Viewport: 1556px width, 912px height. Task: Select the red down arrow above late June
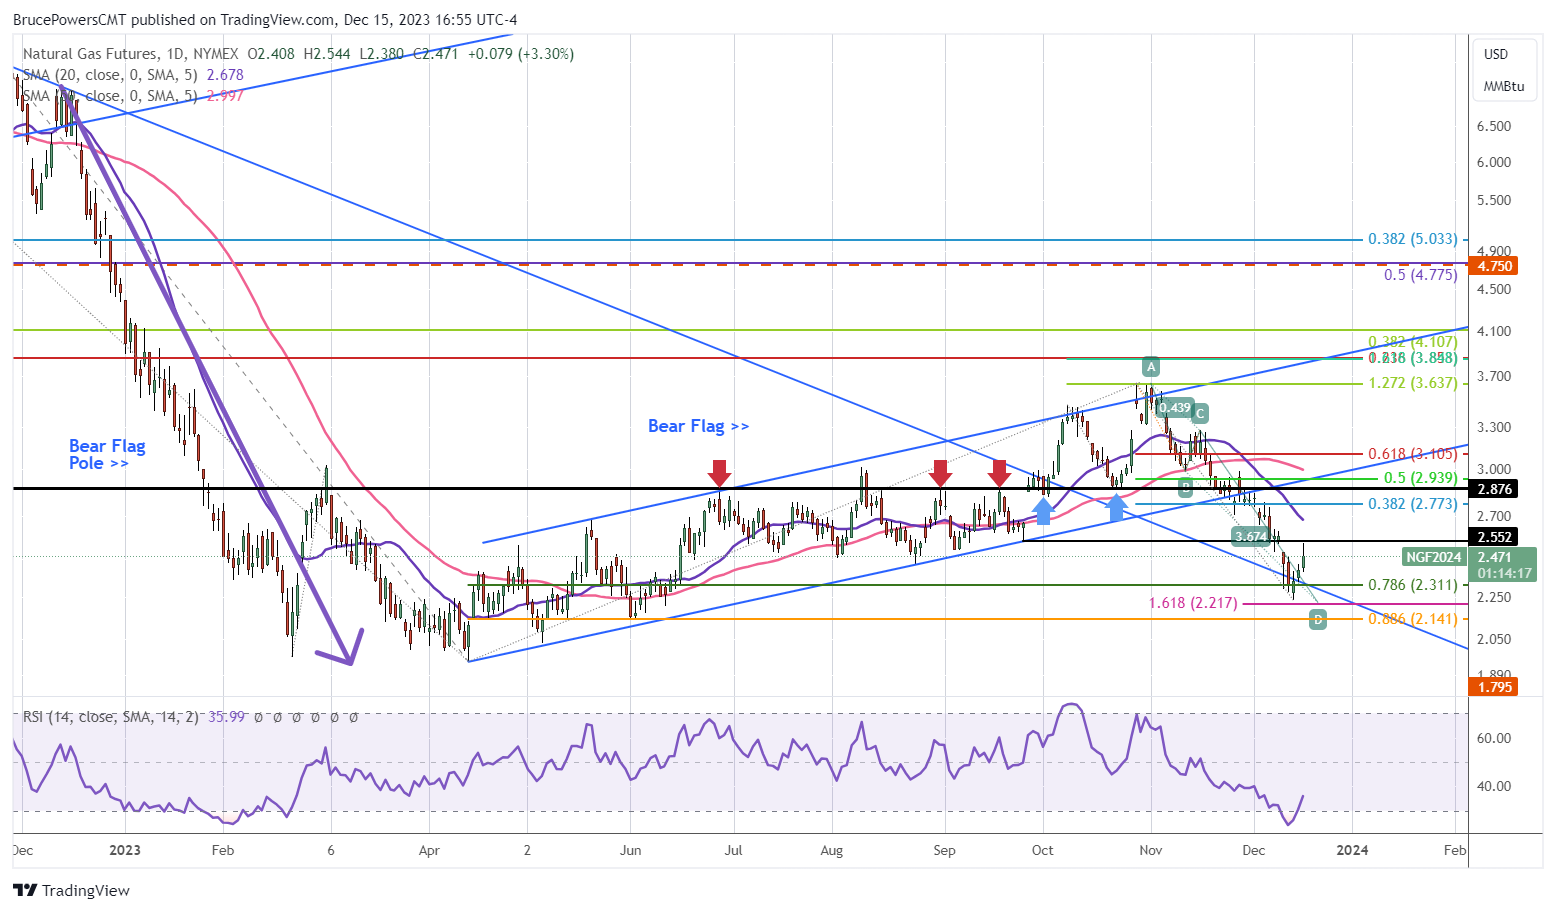point(718,472)
